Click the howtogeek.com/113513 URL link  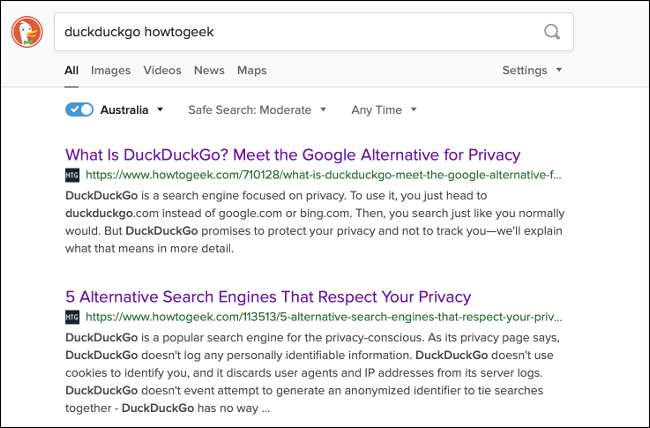pos(323,317)
